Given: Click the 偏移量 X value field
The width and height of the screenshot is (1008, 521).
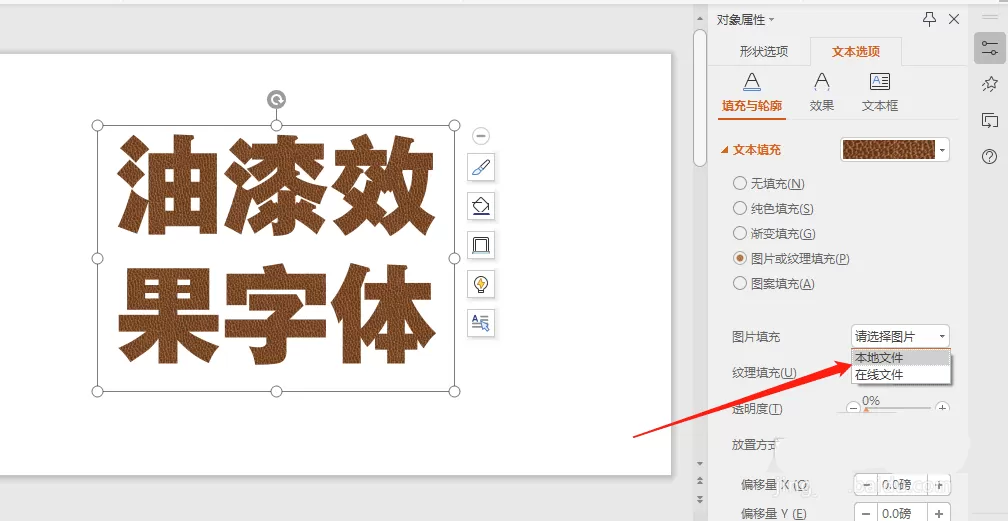Looking at the screenshot, I should pyautogui.click(x=903, y=485).
